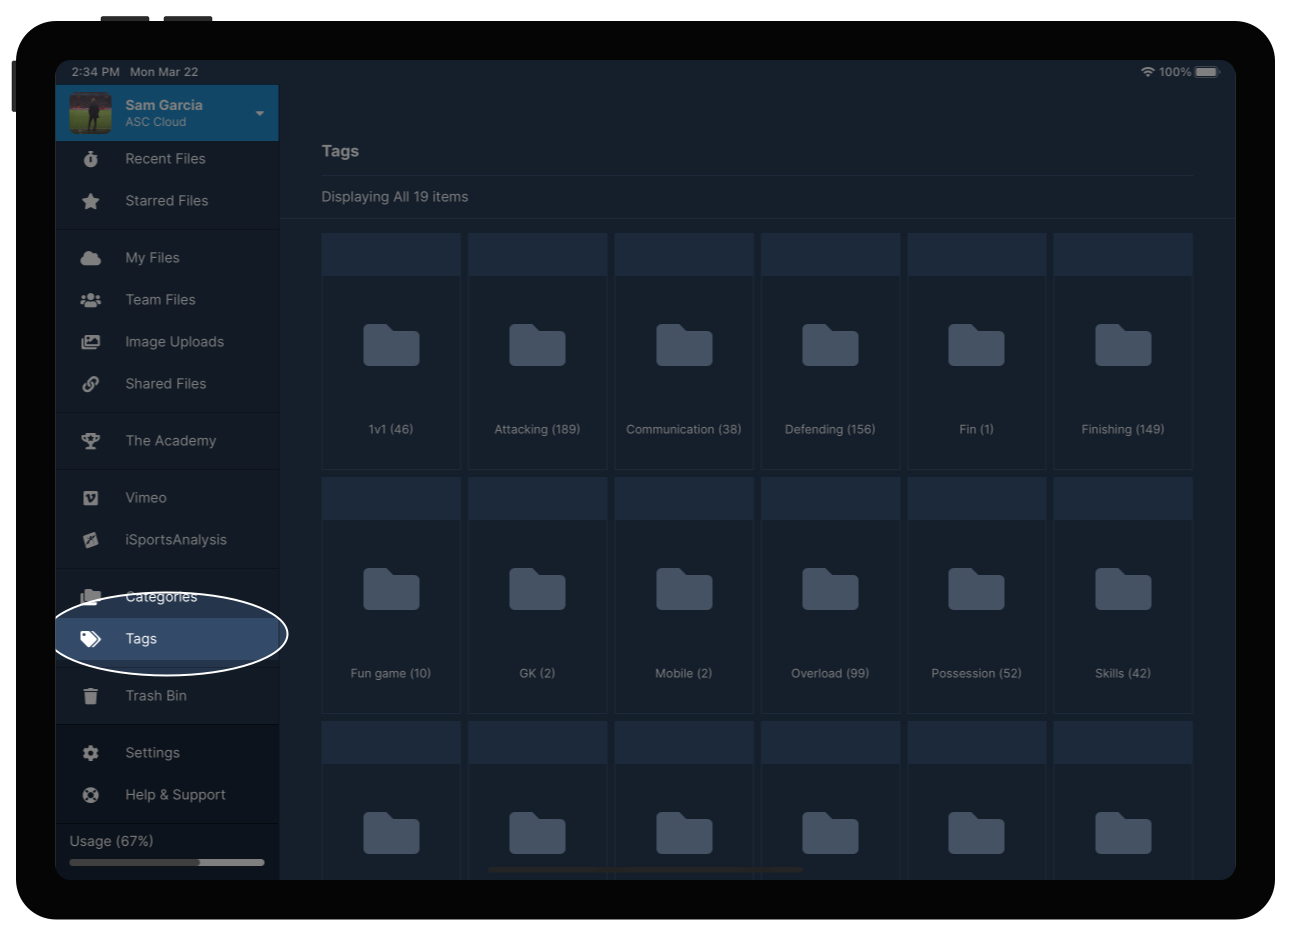Open Settings gear icon
Screen dimensions: 1290x940
91,753
